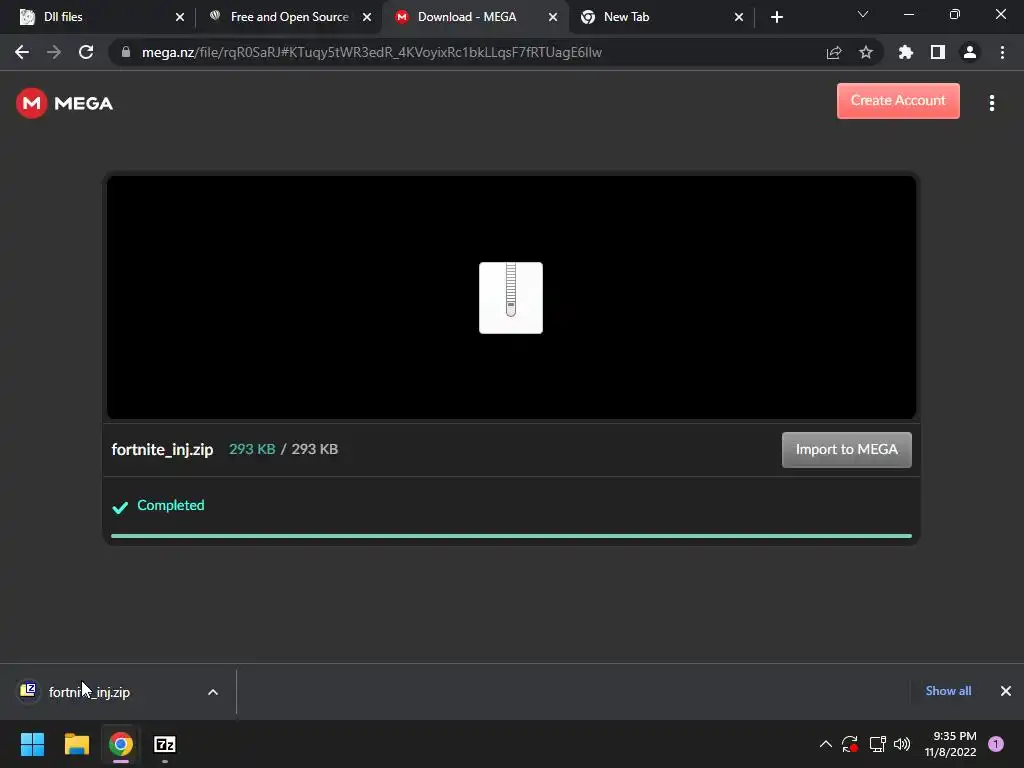Open 7-Zip from the taskbar
The width and height of the screenshot is (1024, 768).
pyautogui.click(x=165, y=744)
